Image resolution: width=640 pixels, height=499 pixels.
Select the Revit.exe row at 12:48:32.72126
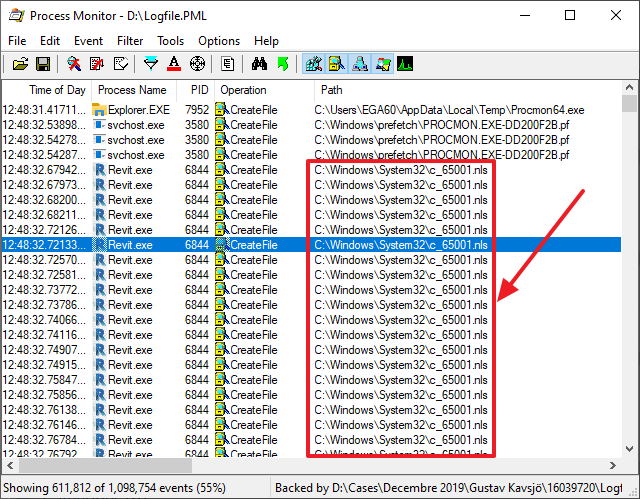click(311, 230)
